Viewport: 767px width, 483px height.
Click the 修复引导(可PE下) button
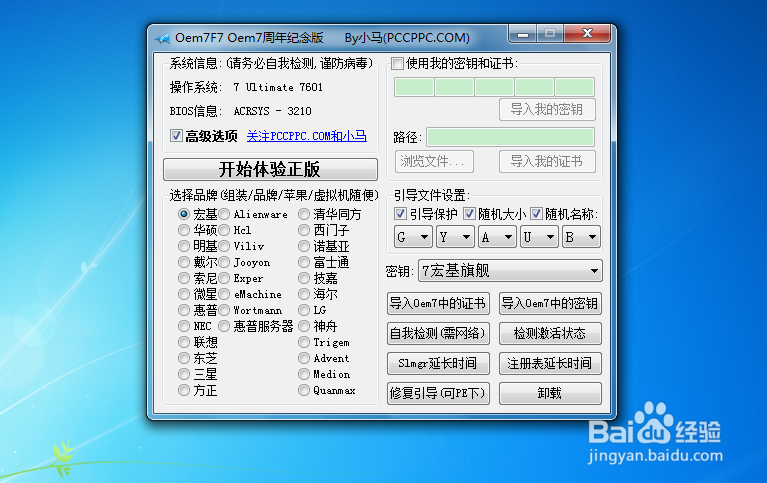pyautogui.click(x=438, y=393)
